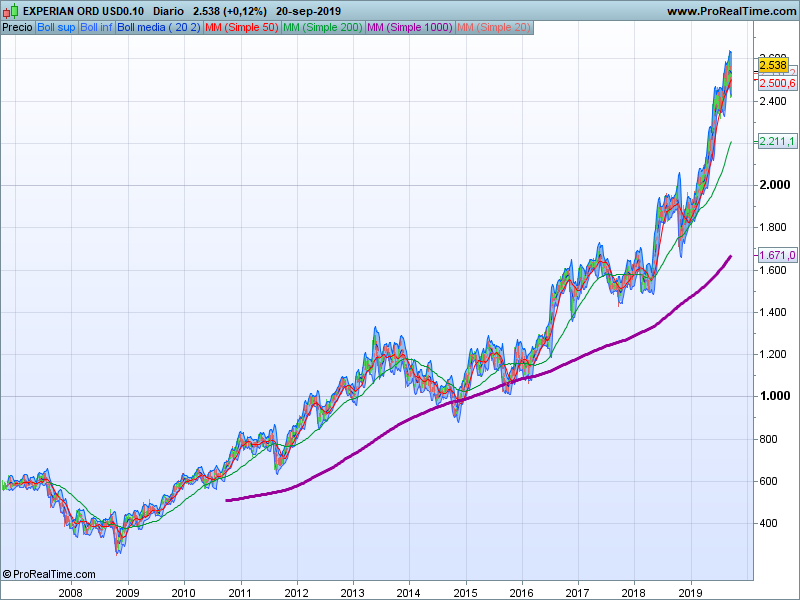800x600 pixels.
Task: Click the 2015 year label on time axis
Action: [465, 593]
